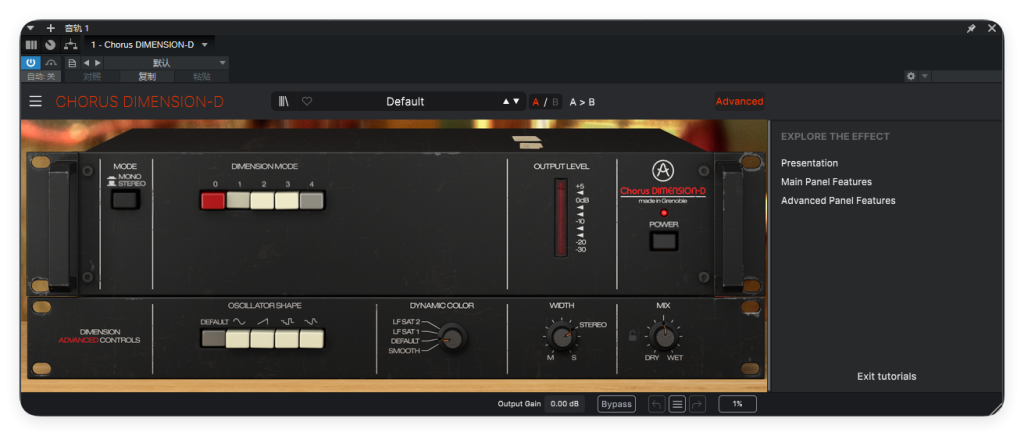This screenshot has width=1024, height=436.
Task: Open the routing tree icon
Action: tap(71, 44)
